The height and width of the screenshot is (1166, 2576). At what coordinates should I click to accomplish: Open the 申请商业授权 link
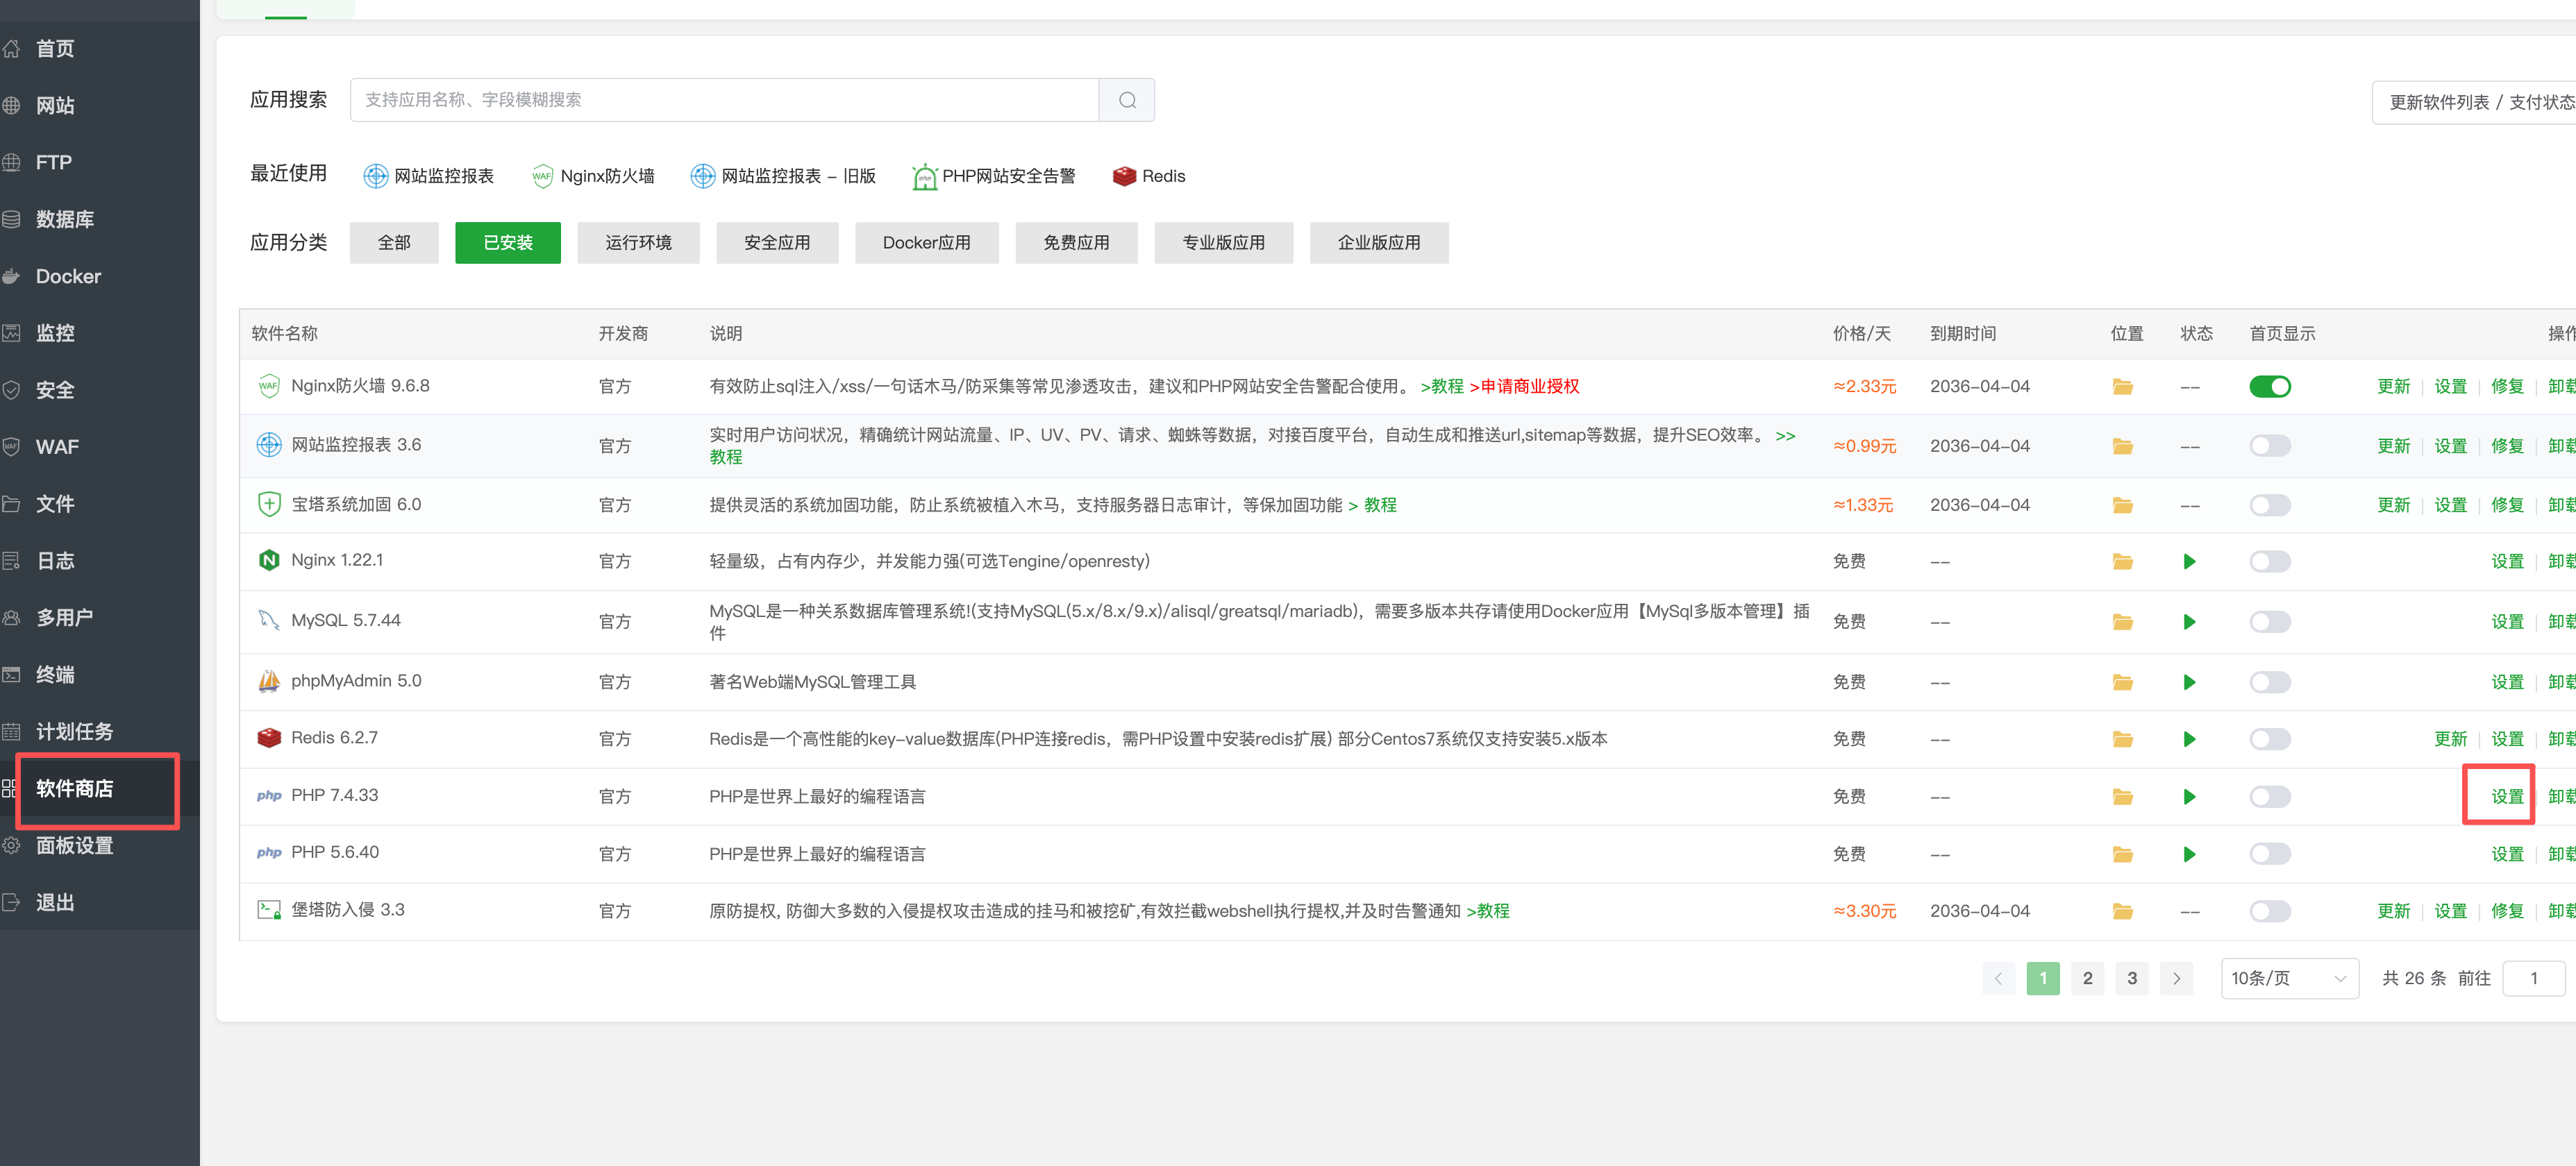tap(1524, 387)
